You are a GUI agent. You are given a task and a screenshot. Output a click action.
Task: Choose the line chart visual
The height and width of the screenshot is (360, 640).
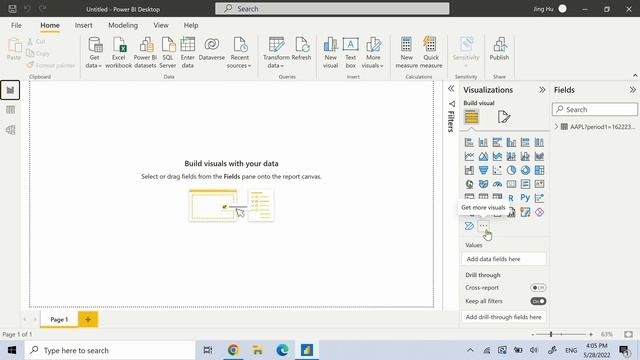(469, 156)
